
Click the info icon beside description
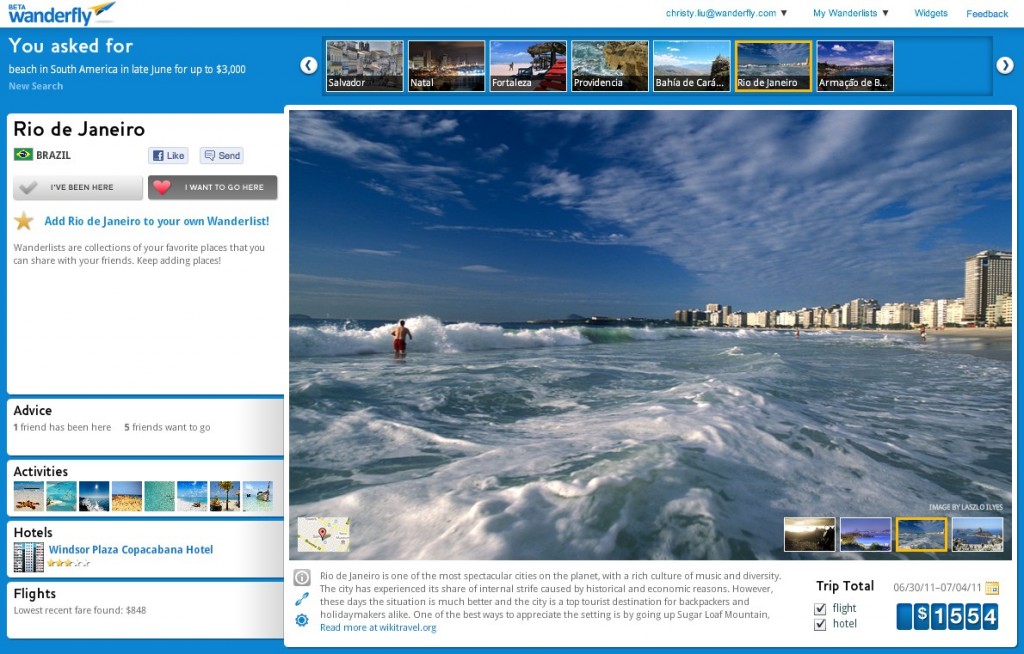click(302, 578)
